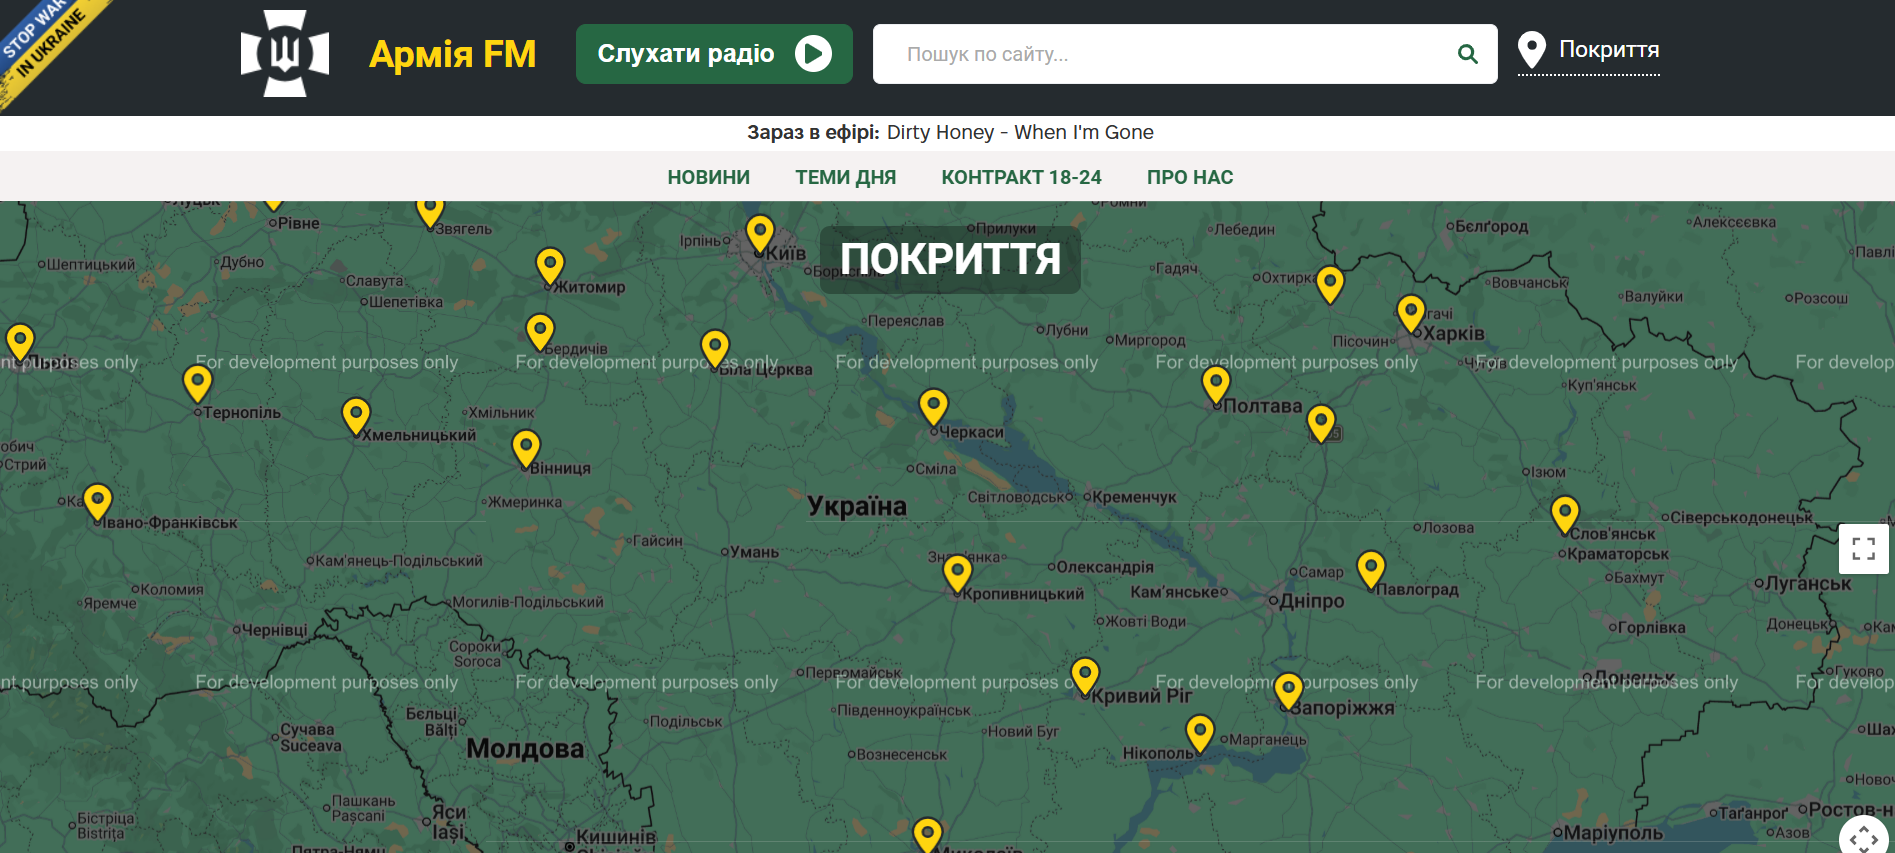Click the Dirty Honey - When I'm Gone track text

click(x=1020, y=132)
